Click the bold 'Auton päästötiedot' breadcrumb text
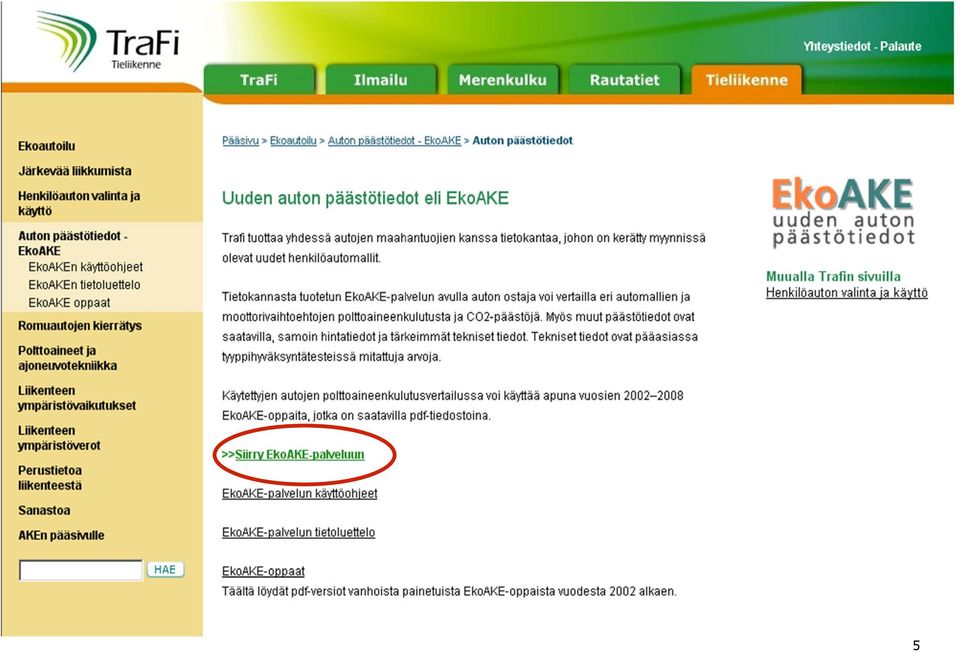Image resolution: width=960 pixels, height=652 pixels. pyautogui.click(x=522, y=141)
